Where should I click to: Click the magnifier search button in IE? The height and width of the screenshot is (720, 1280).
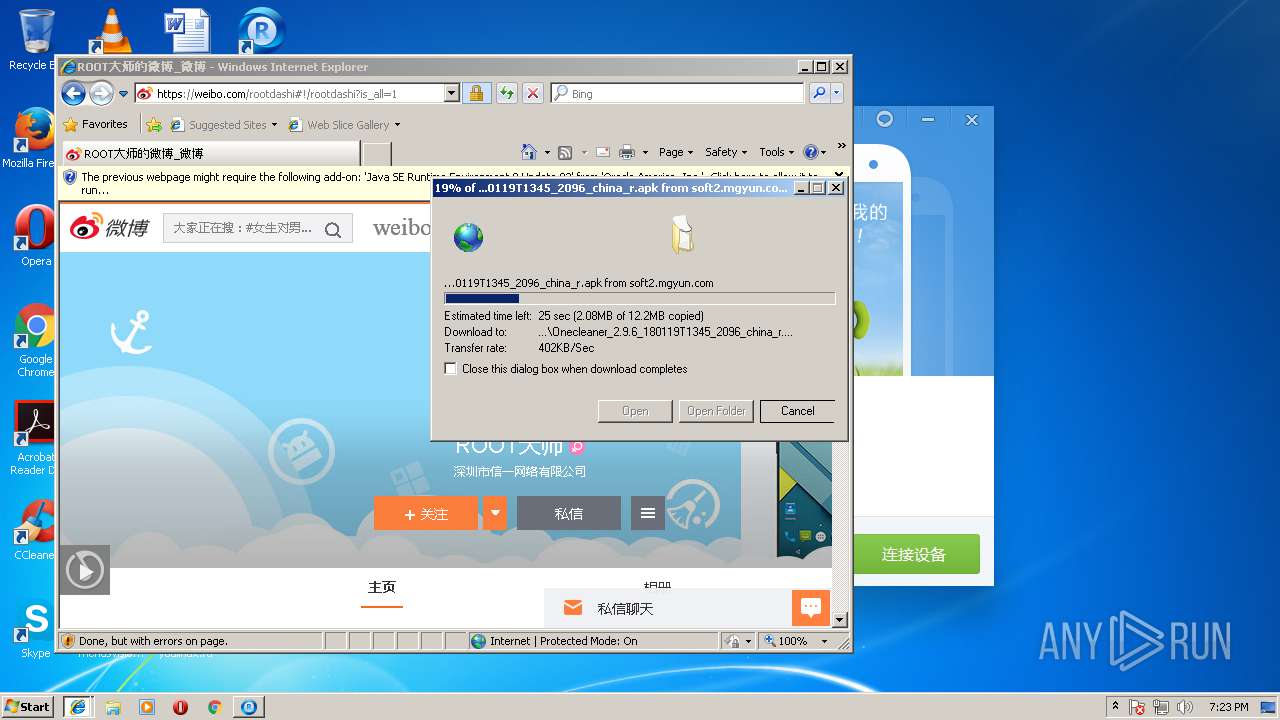[819, 93]
